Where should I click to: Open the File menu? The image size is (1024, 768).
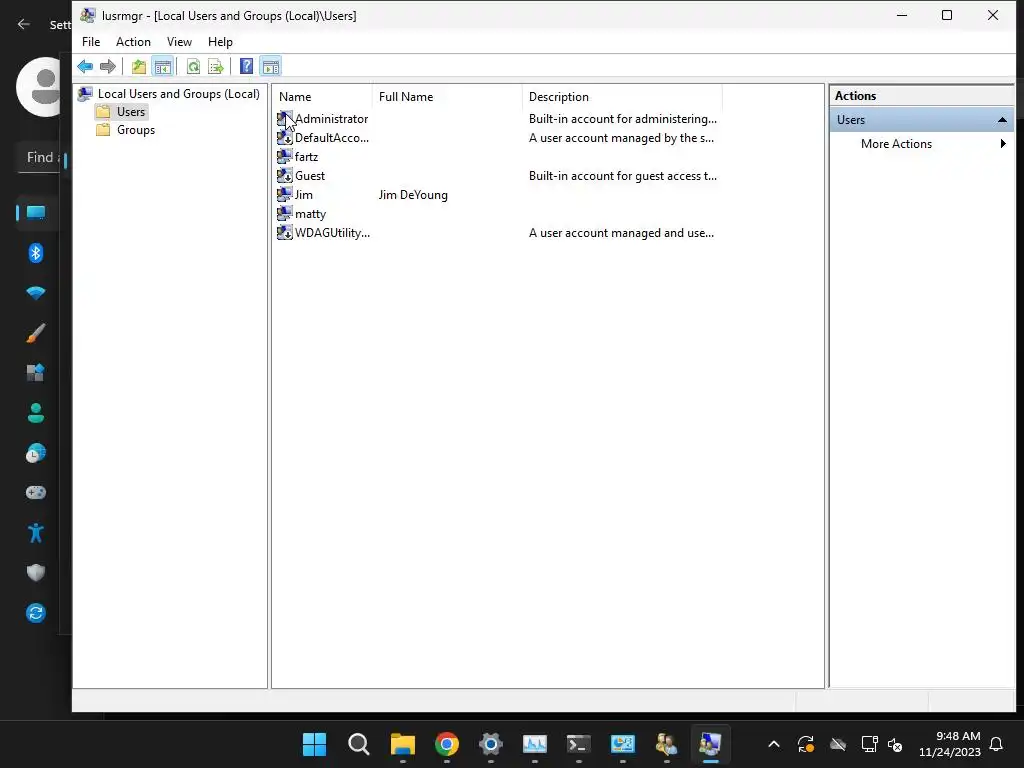pos(91,42)
